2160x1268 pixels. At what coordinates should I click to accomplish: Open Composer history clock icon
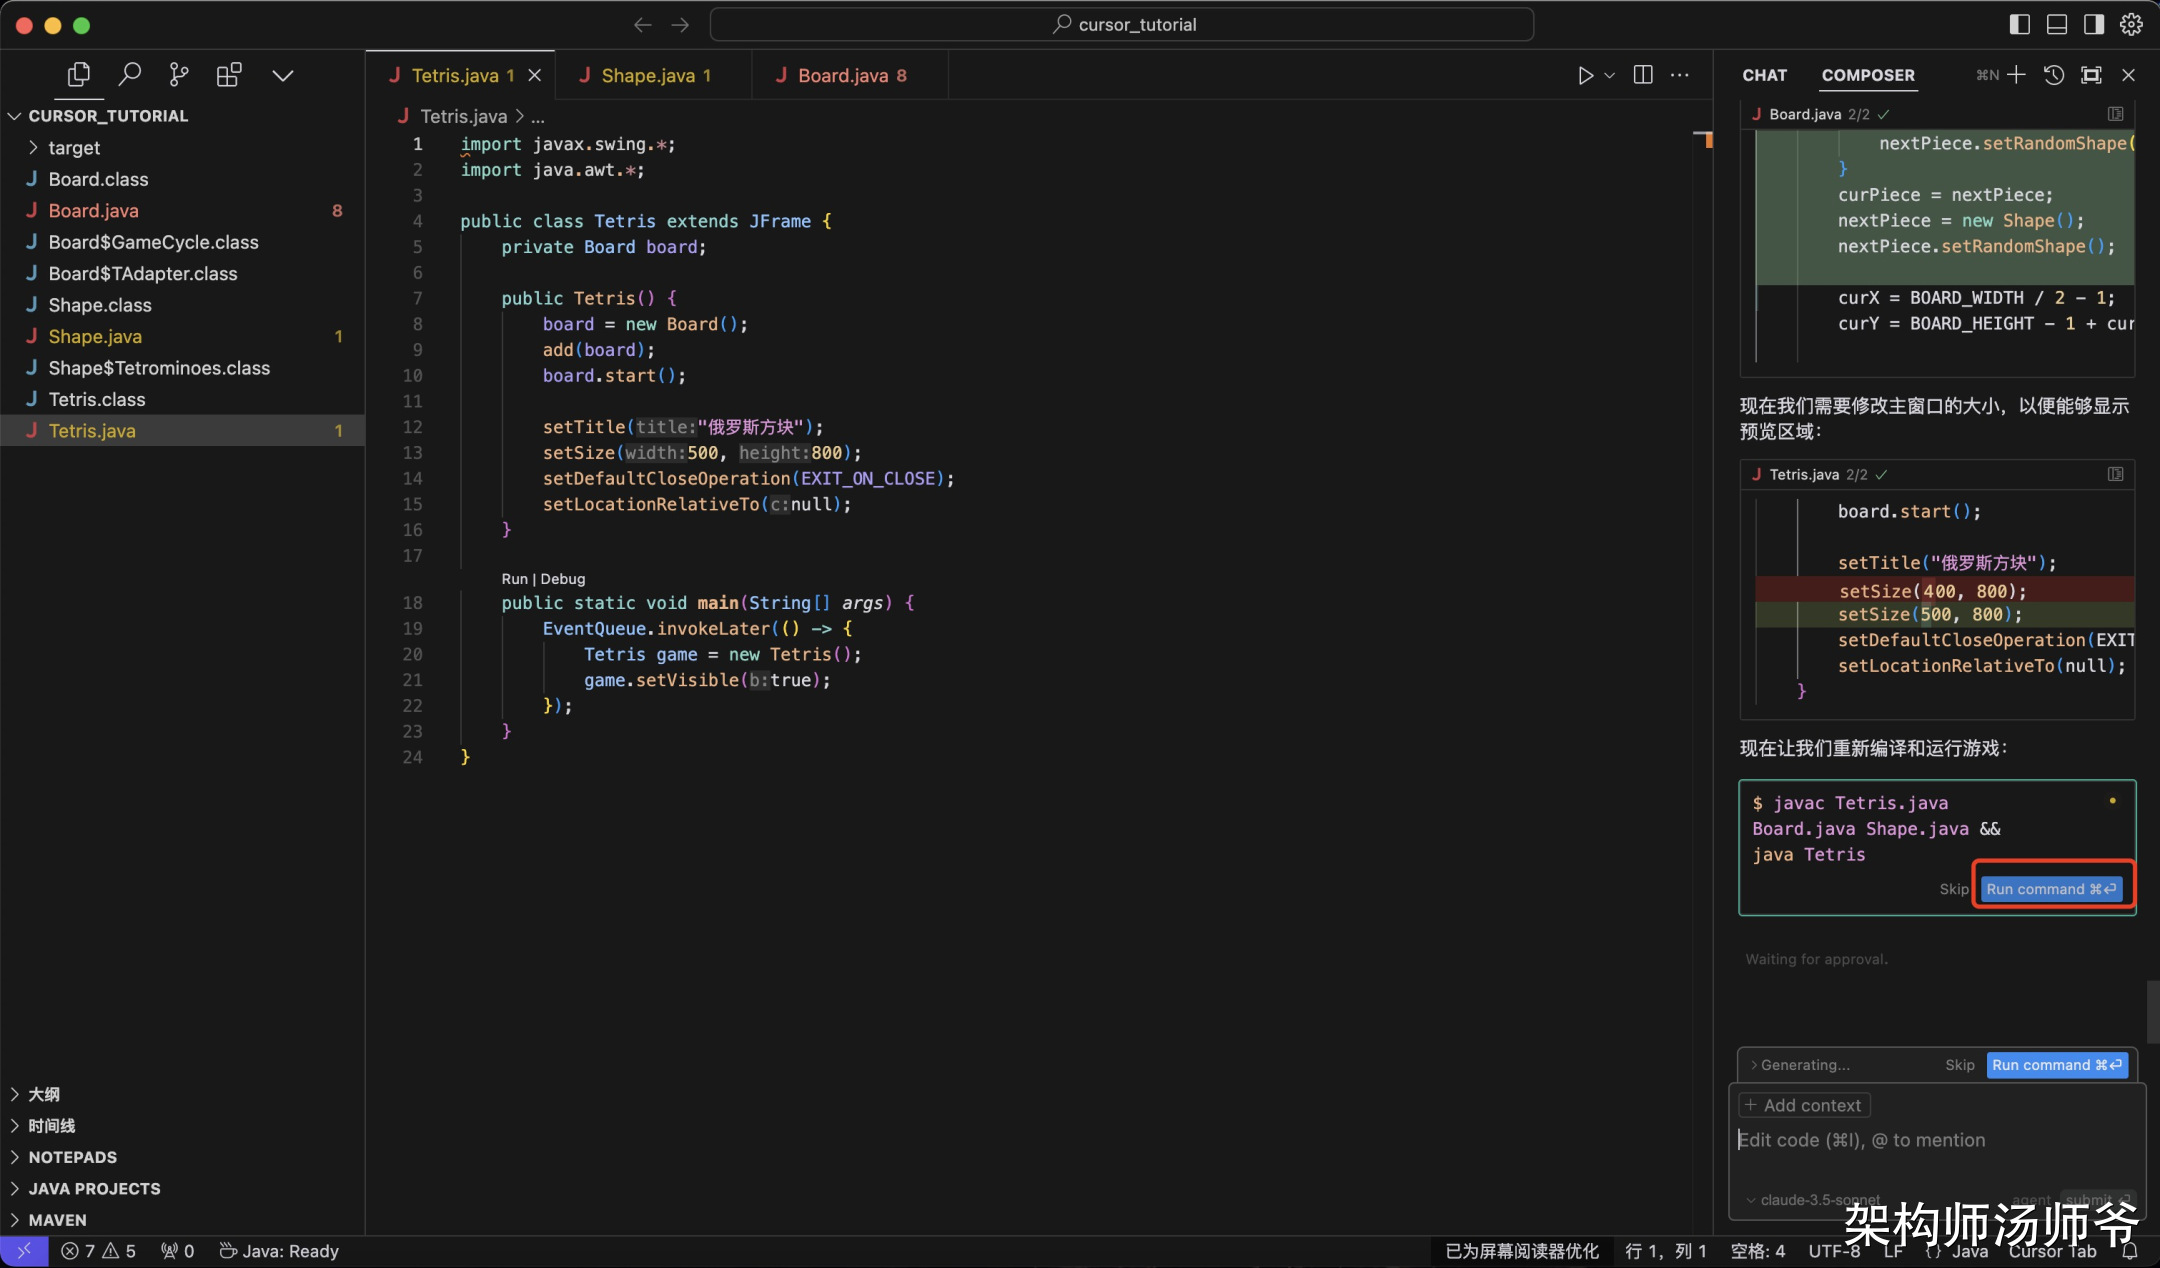point(2054,75)
